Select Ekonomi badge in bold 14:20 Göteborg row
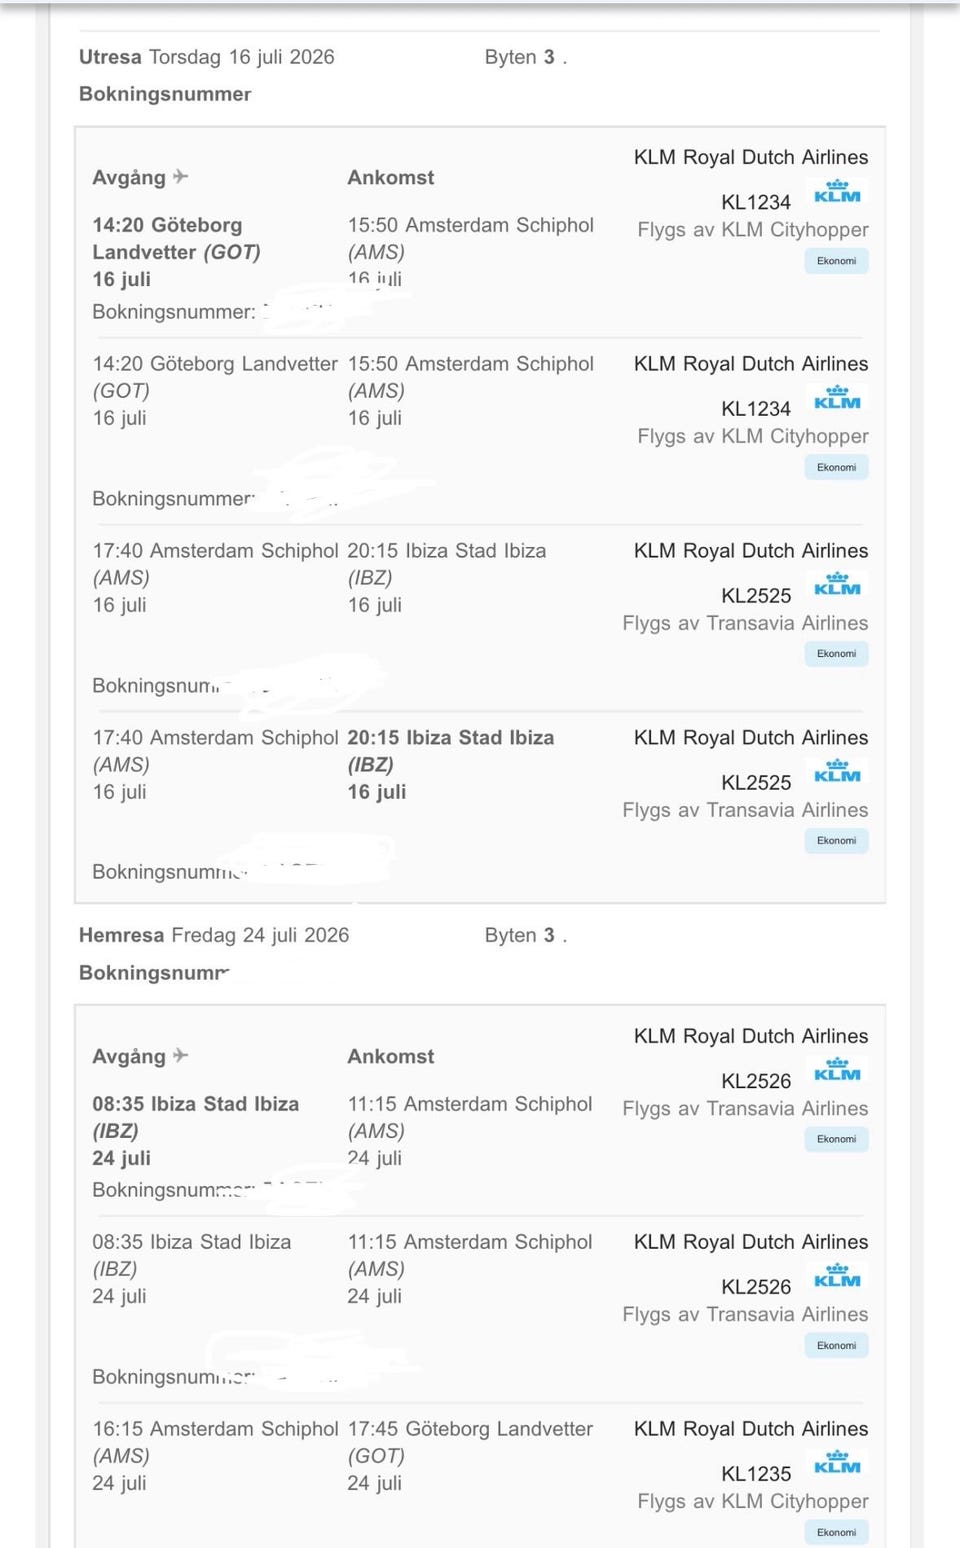 [x=836, y=261]
